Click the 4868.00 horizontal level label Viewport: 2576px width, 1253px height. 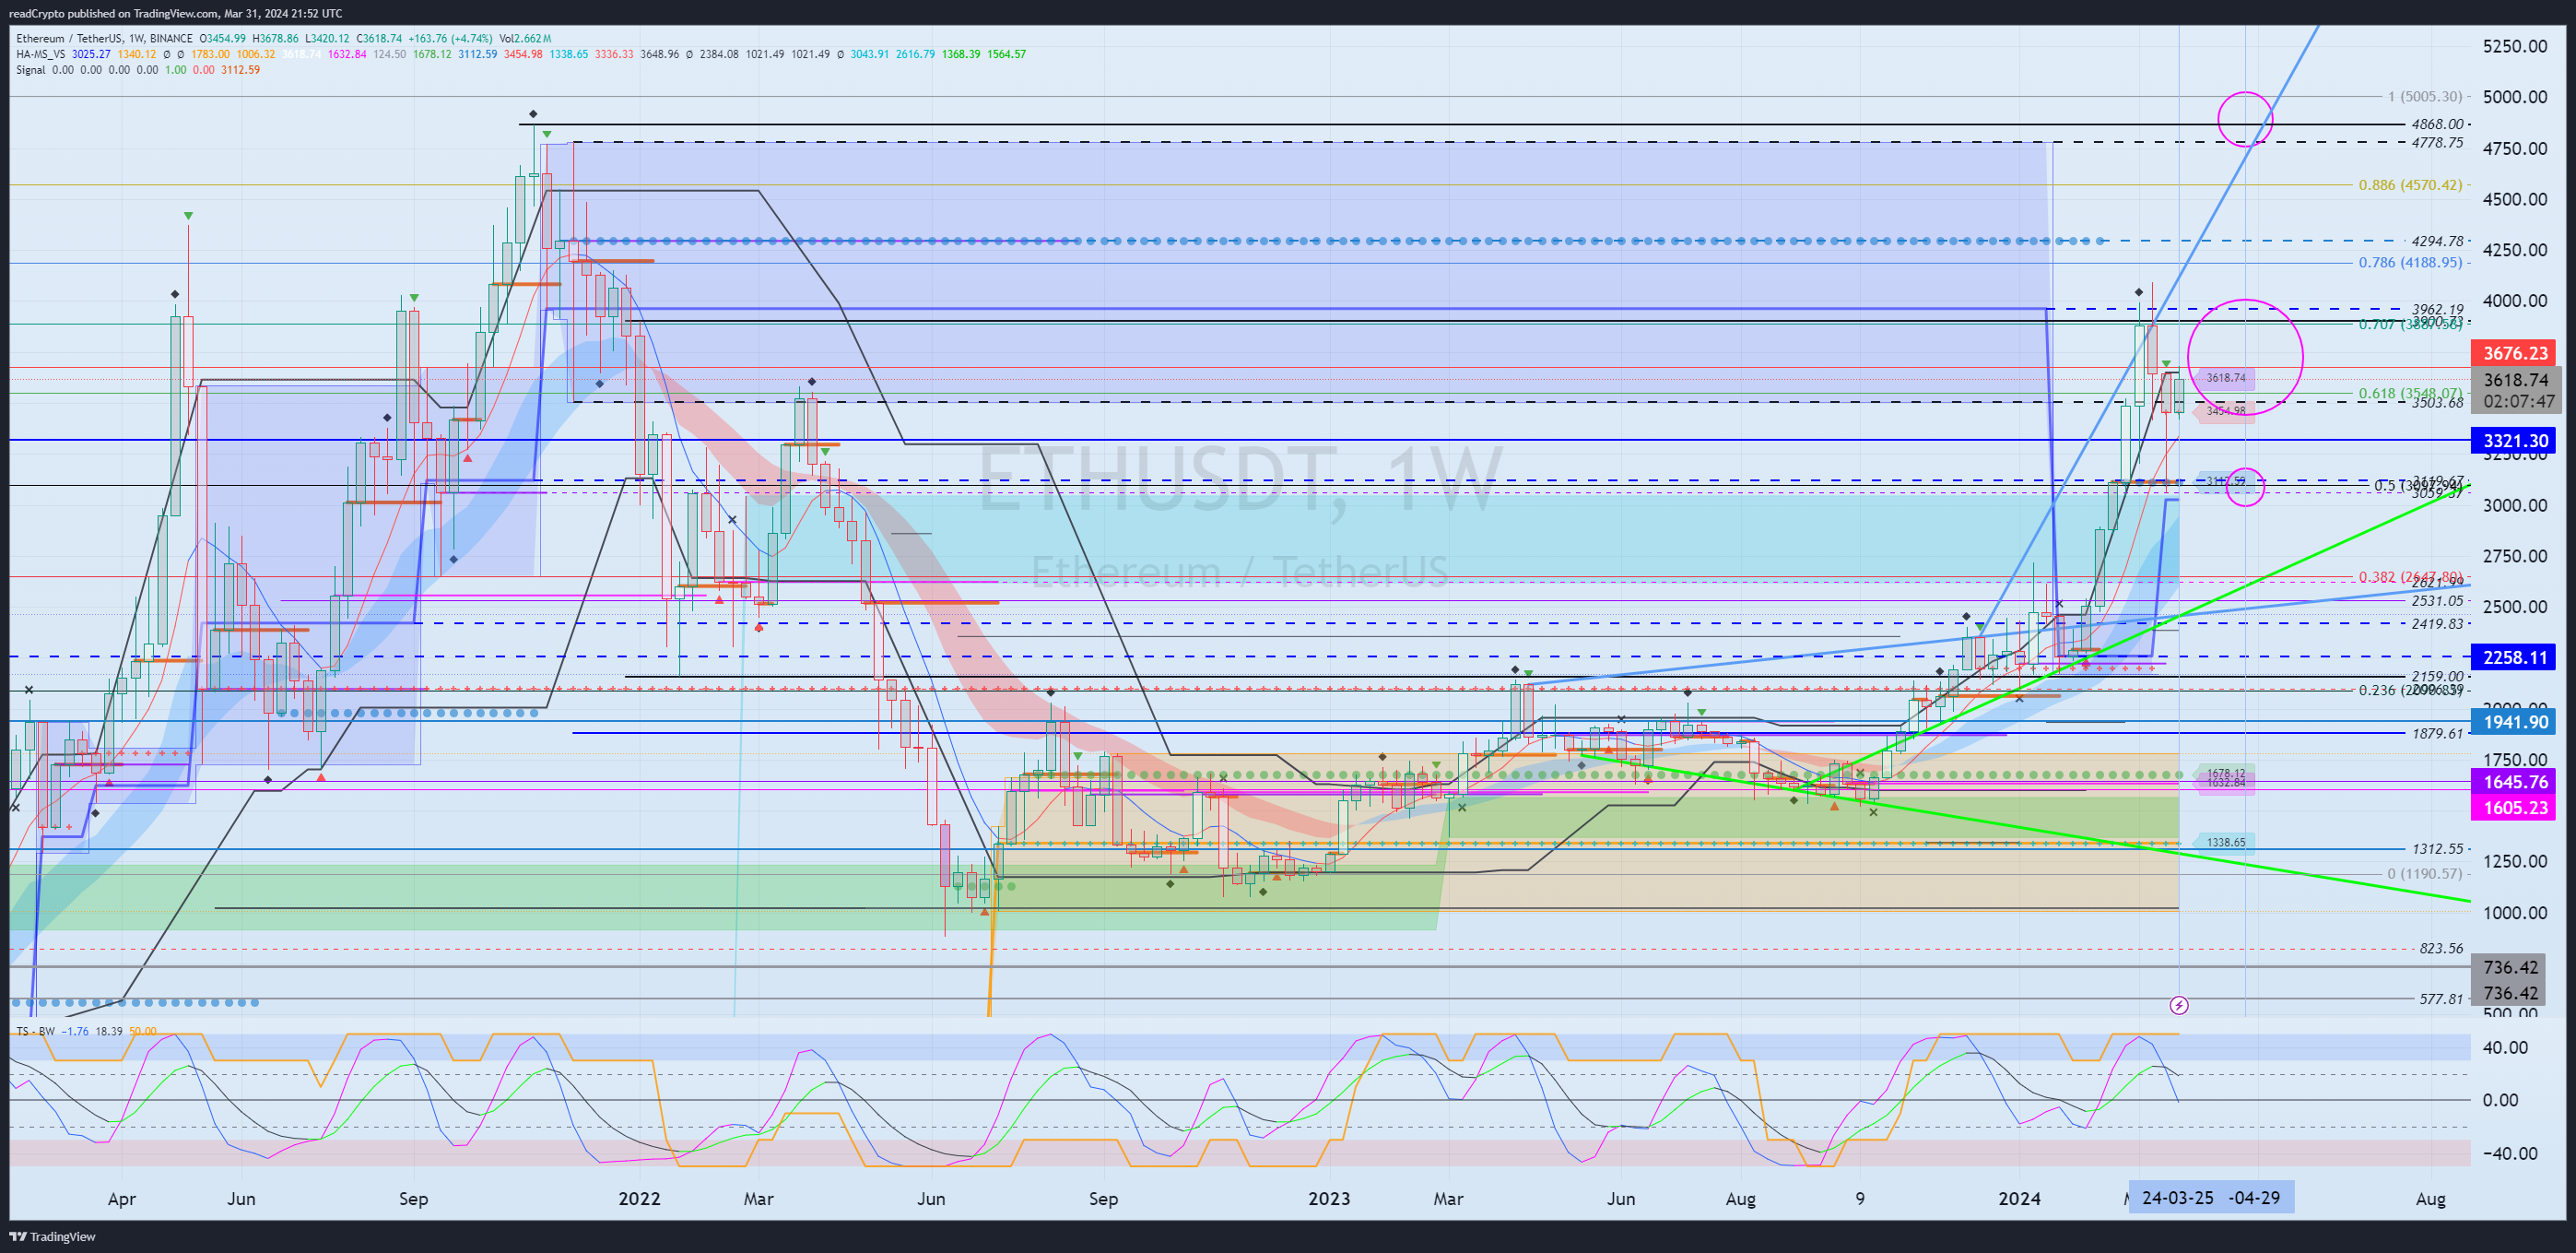[x=2437, y=124]
